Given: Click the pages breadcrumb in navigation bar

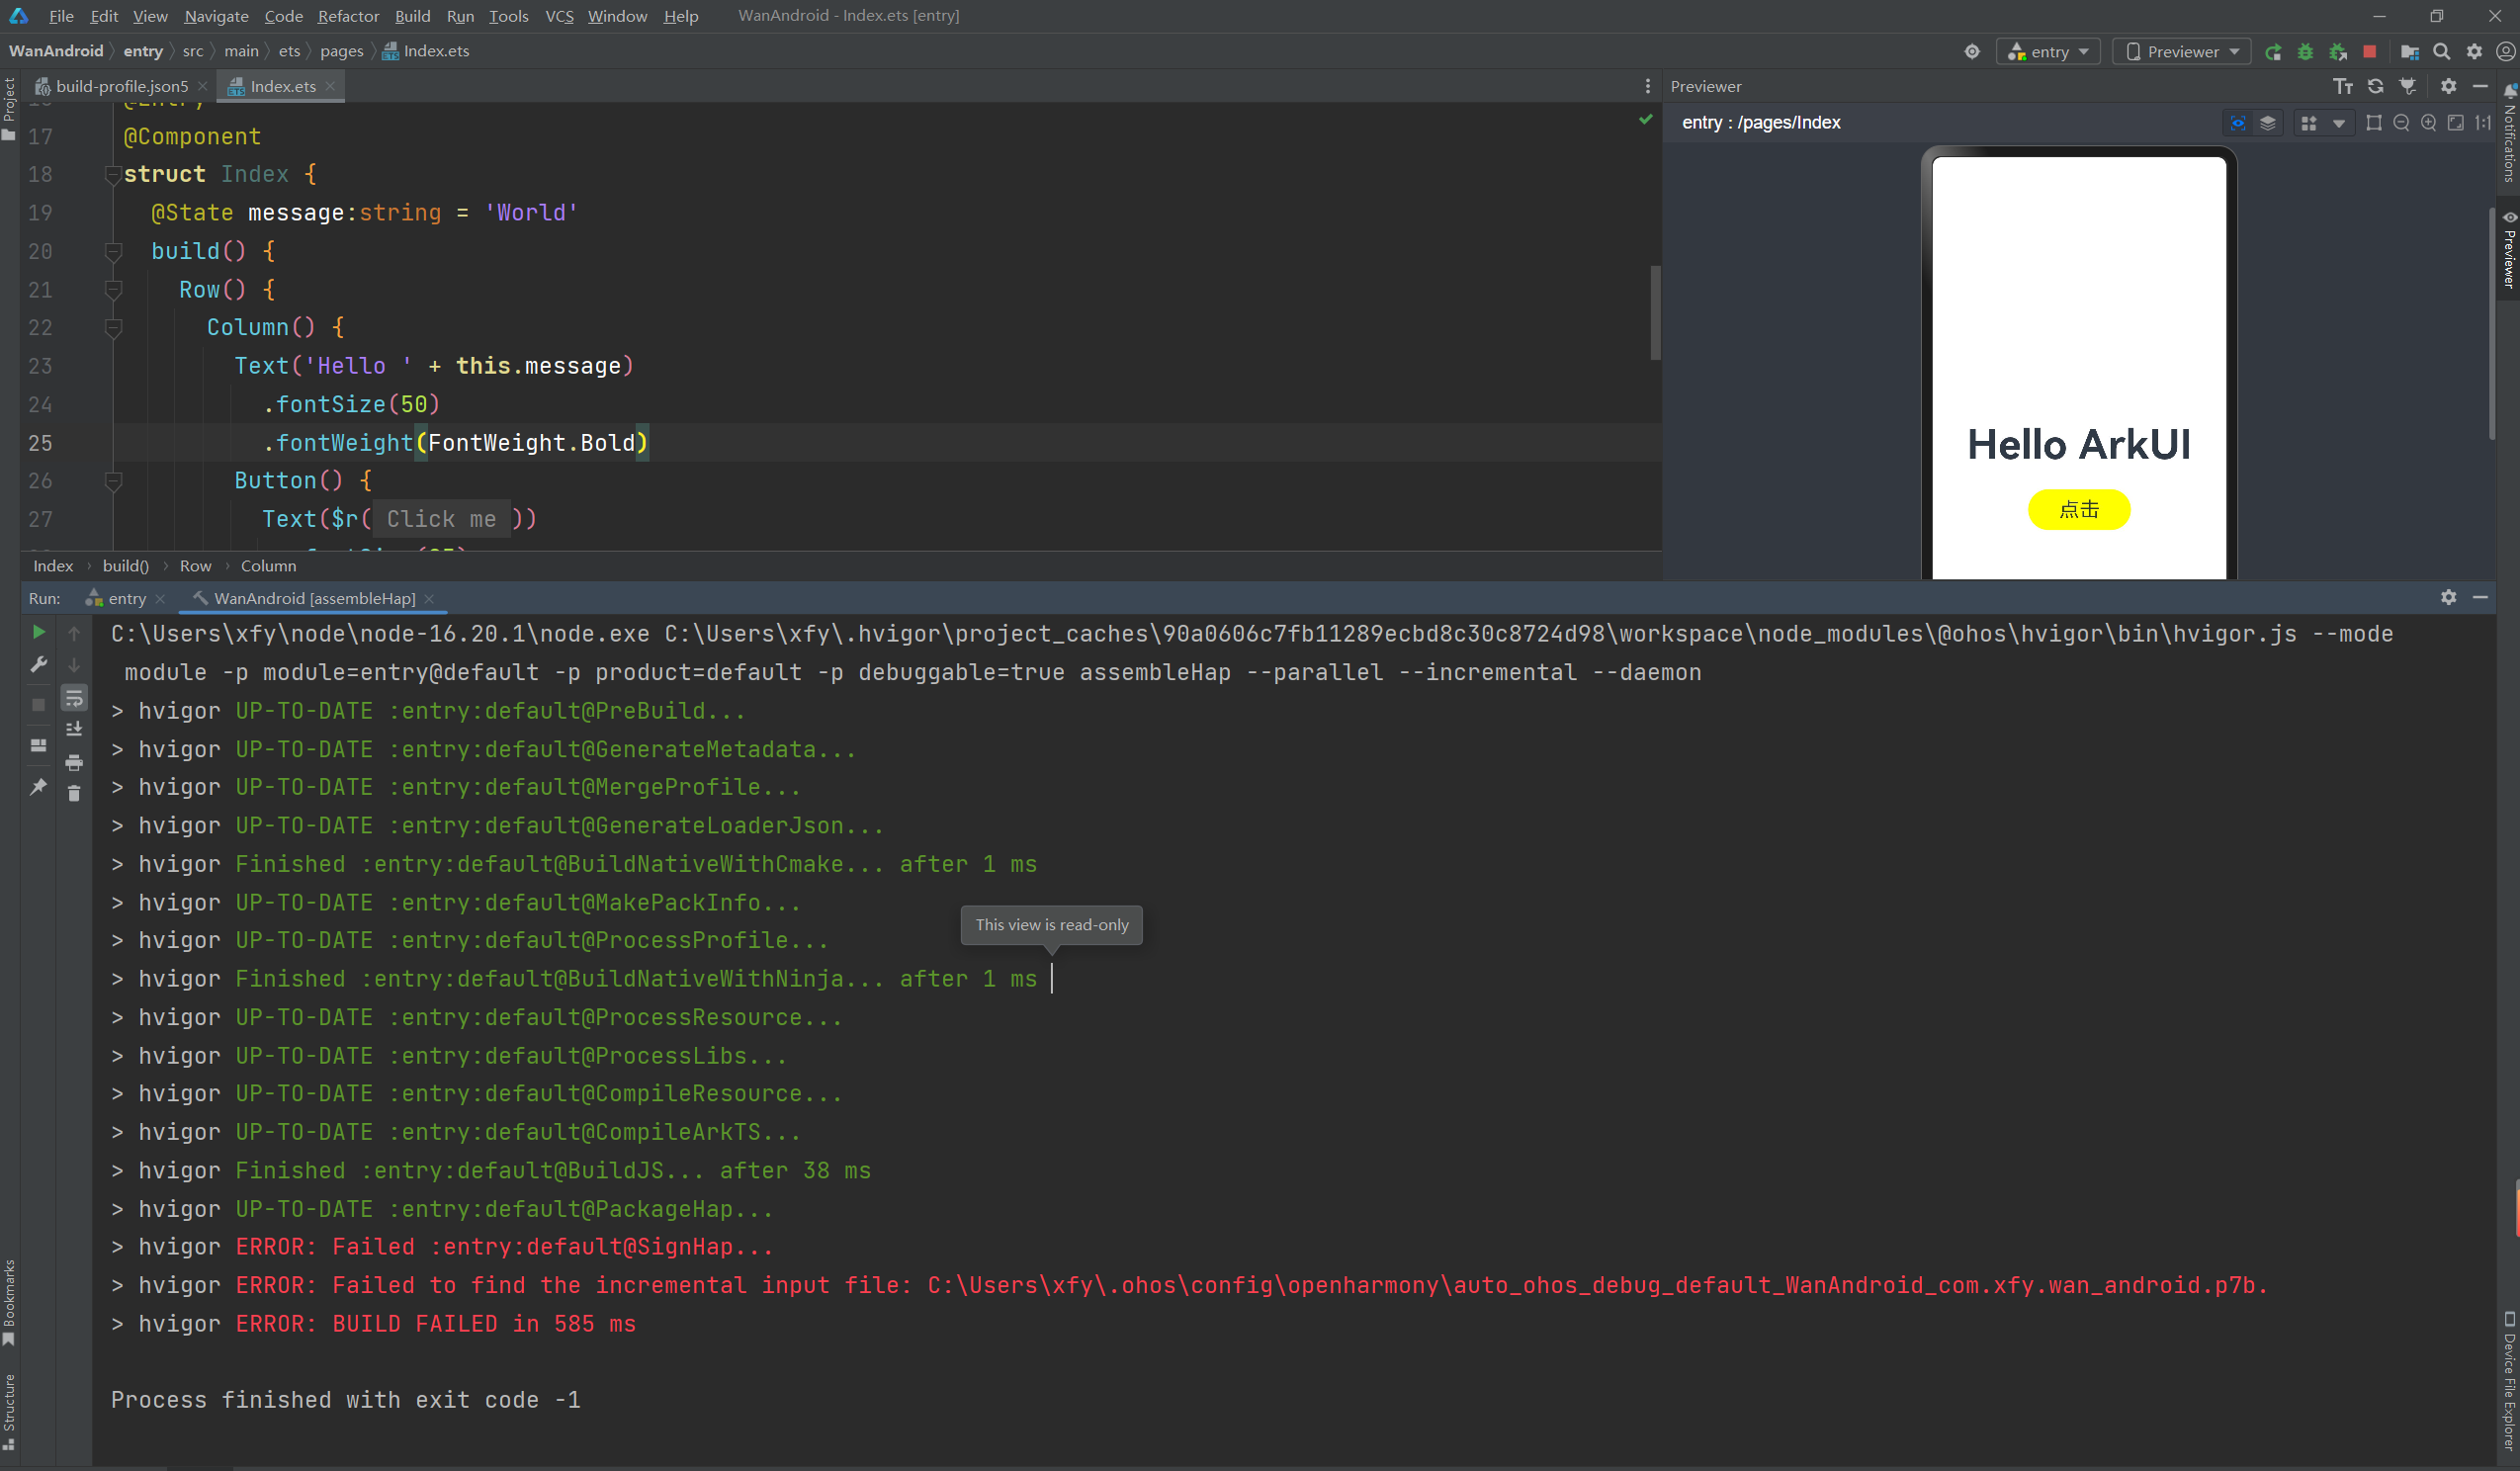Looking at the screenshot, I should tap(341, 51).
